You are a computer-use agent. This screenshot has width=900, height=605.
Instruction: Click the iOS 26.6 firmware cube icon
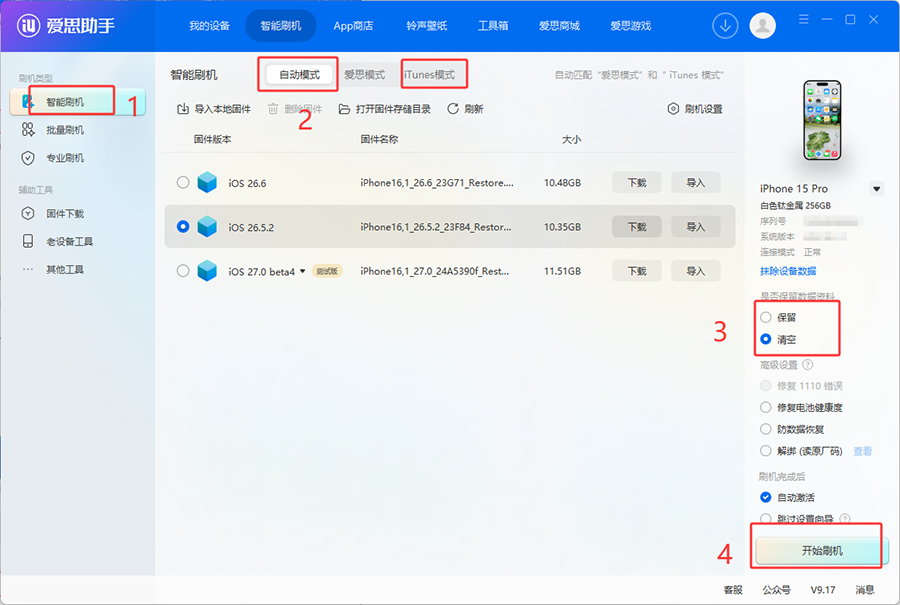pos(207,183)
